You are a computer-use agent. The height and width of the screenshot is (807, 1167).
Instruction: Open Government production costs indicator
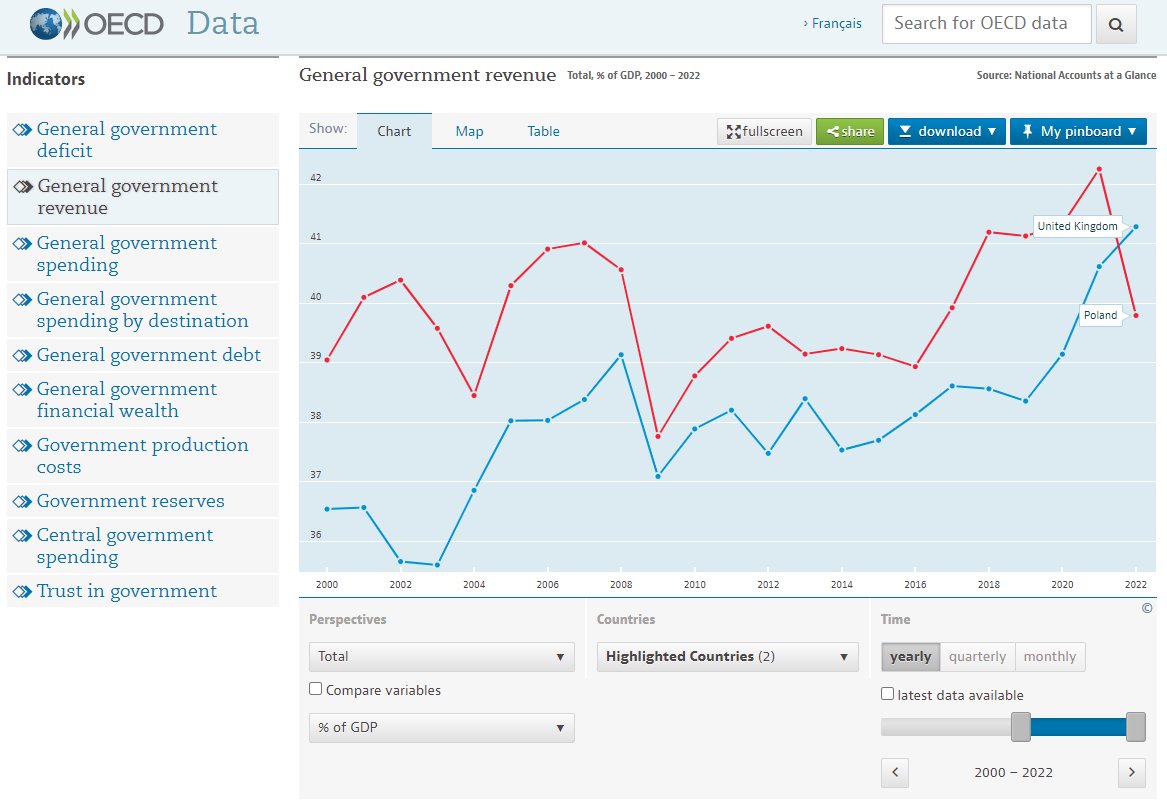[142, 456]
